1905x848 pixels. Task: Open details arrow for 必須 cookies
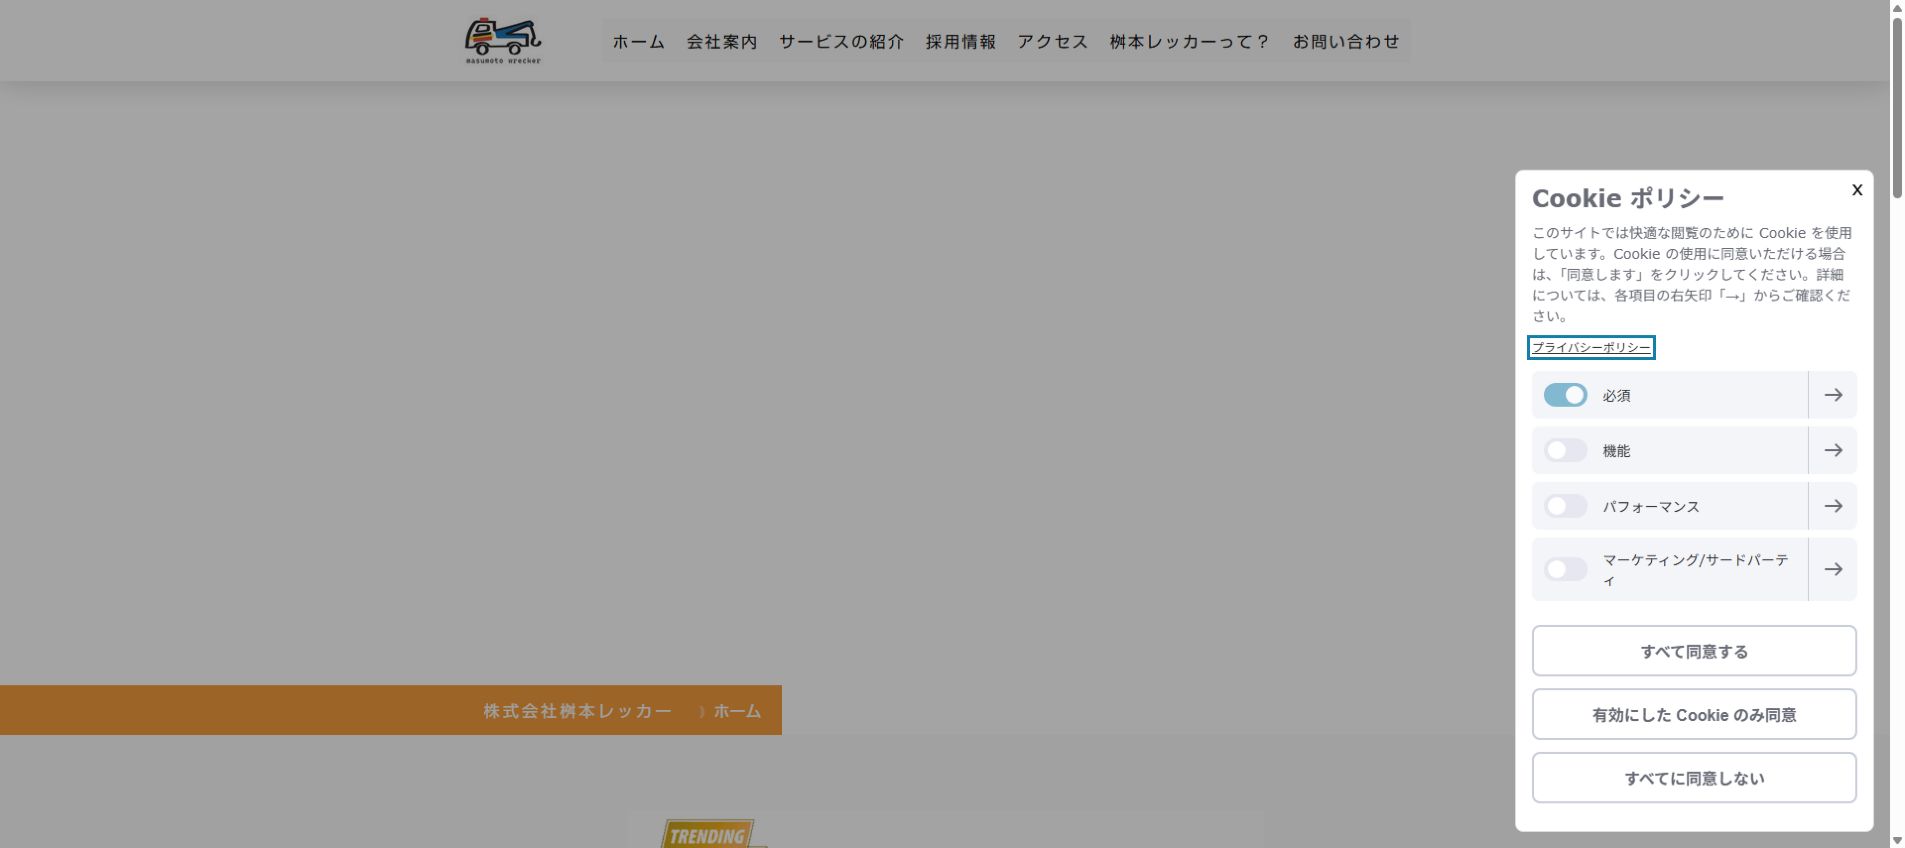pyautogui.click(x=1833, y=395)
